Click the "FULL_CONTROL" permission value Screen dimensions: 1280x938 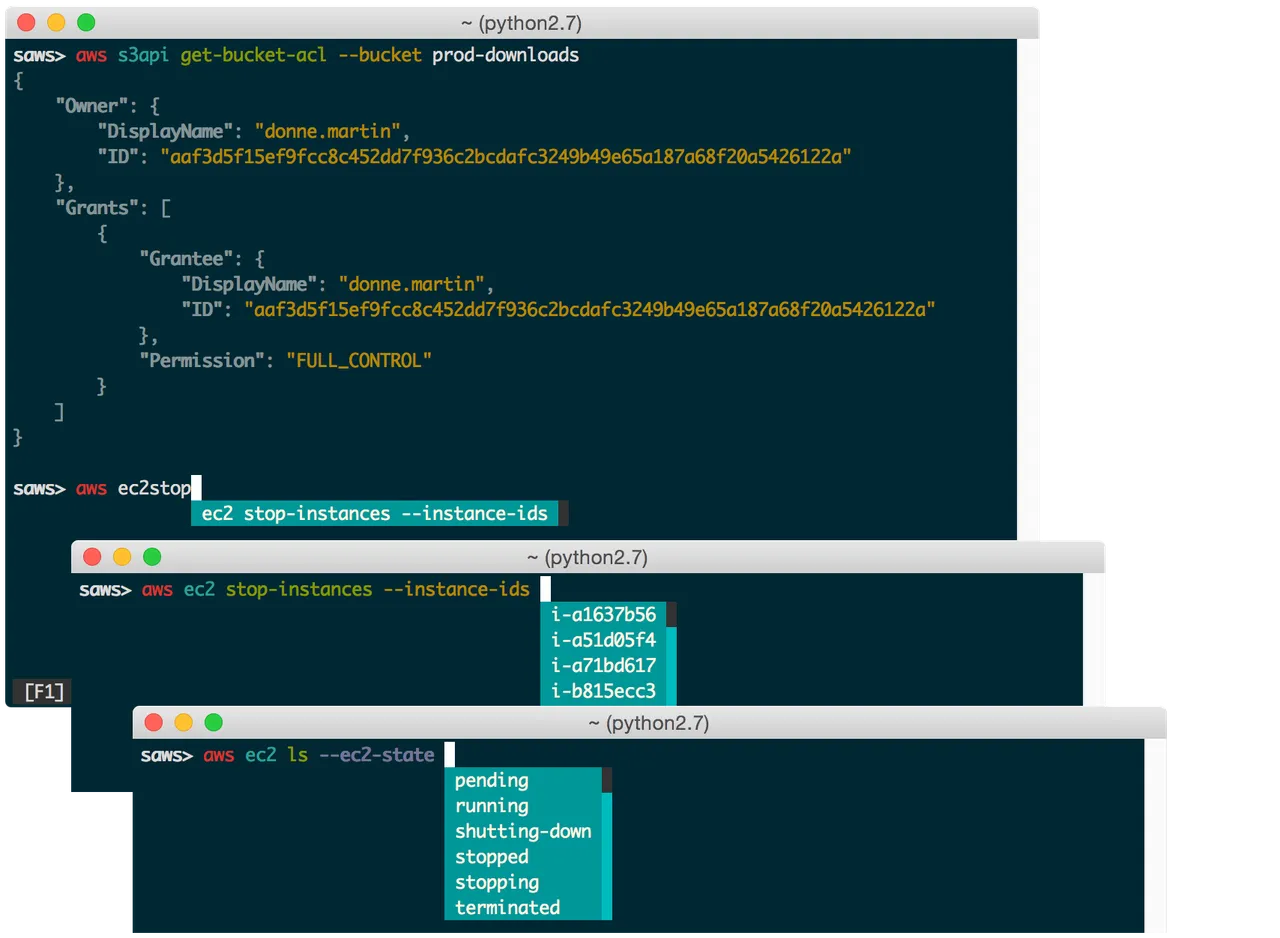pos(359,360)
